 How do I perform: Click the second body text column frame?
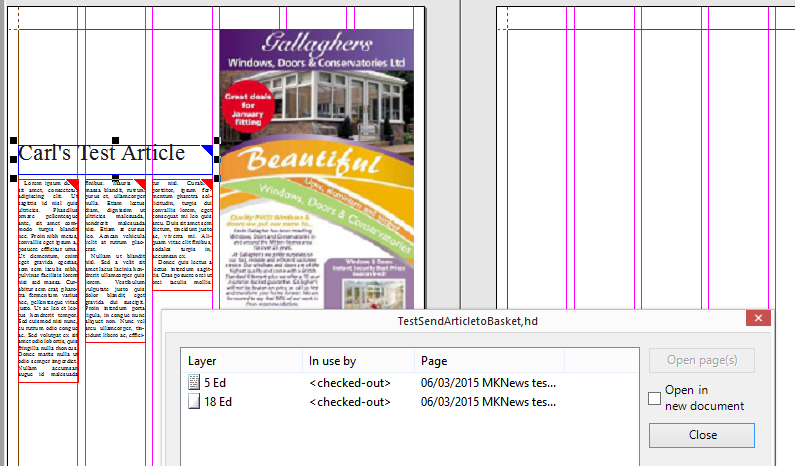click(116, 261)
